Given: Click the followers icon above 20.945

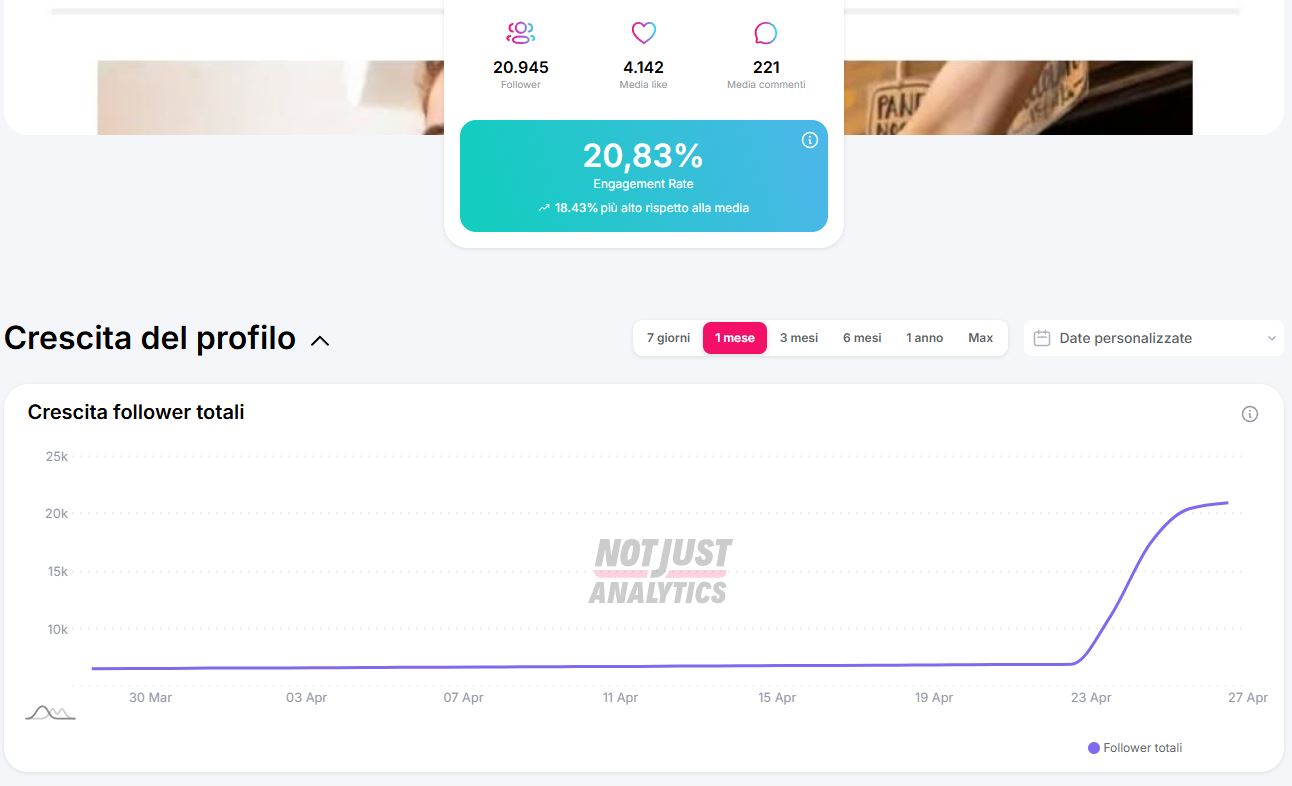Looking at the screenshot, I should coord(520,33).
